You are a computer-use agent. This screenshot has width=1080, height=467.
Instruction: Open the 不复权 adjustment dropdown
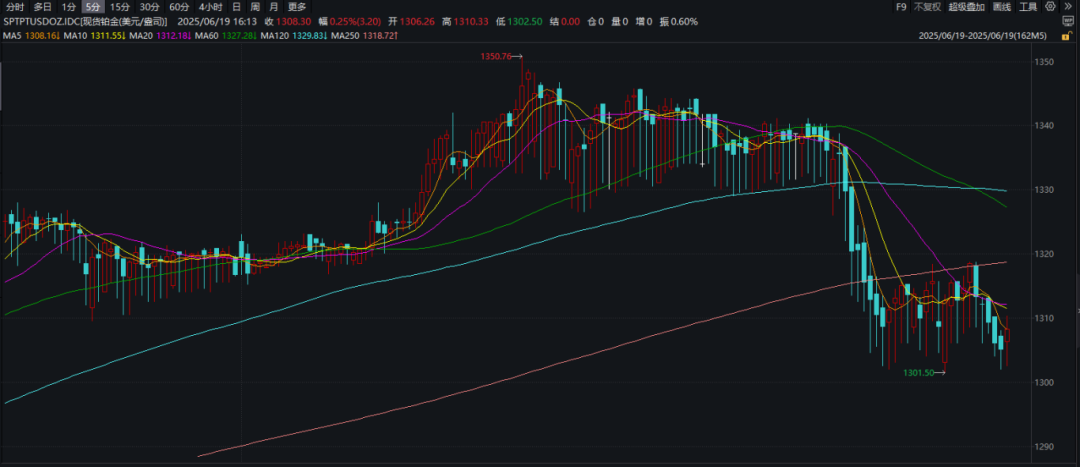(927, 7)
